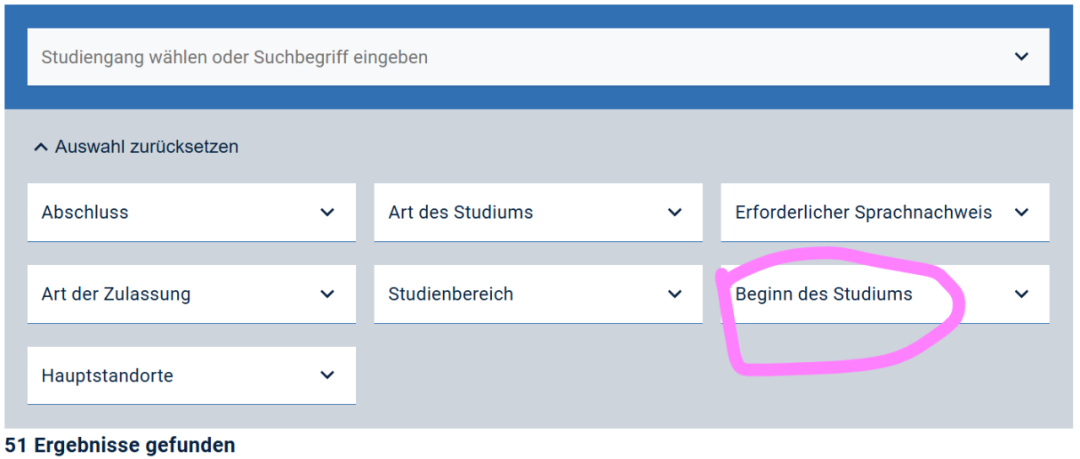Click the chevron arrow in the Studienbereich box

pyautogui.click(x=674, y=294)
